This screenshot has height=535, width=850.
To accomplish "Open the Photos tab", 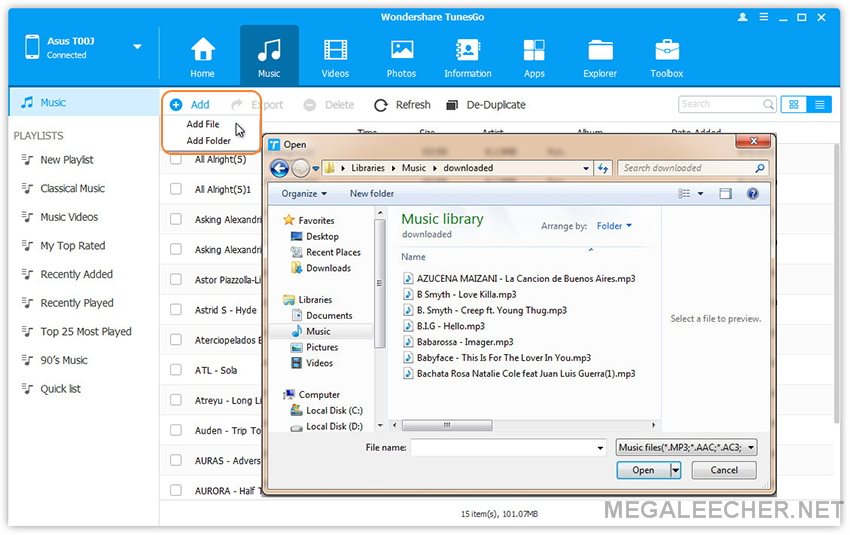I will point(401,57).
